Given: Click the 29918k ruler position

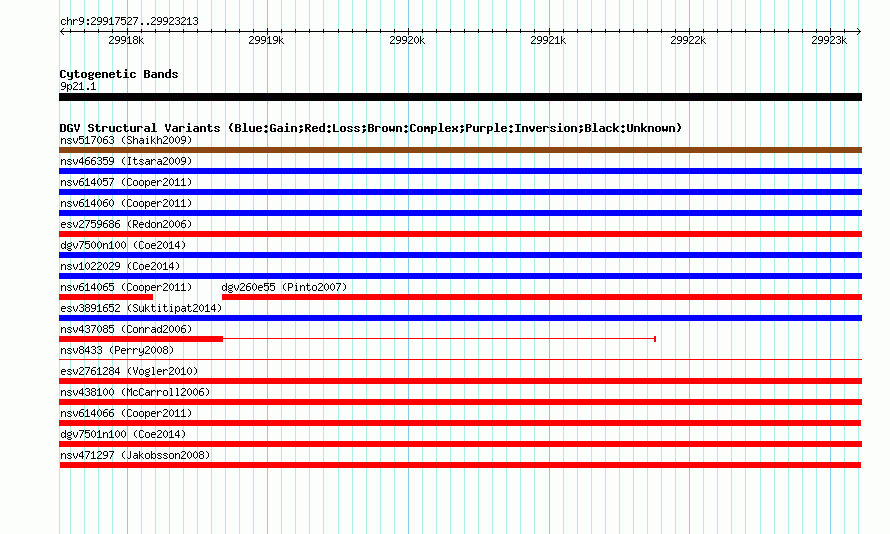Looking at the screenshot, I should click(x=126, y=40).
